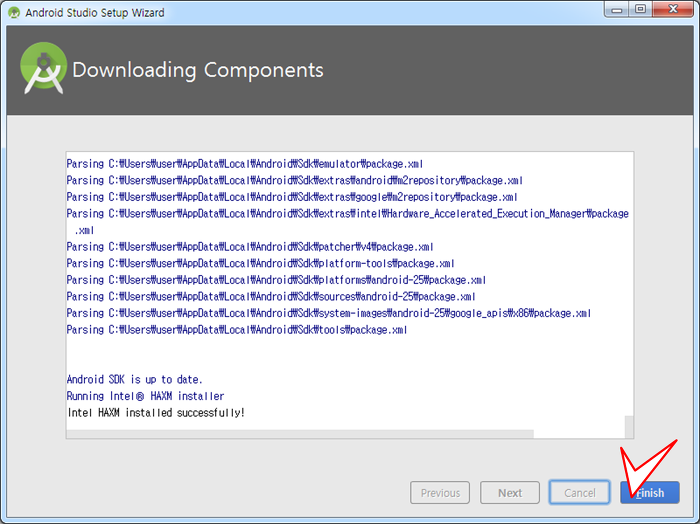
Task: Click the extras google m2repository parsing line
Action: pos(292,197)
